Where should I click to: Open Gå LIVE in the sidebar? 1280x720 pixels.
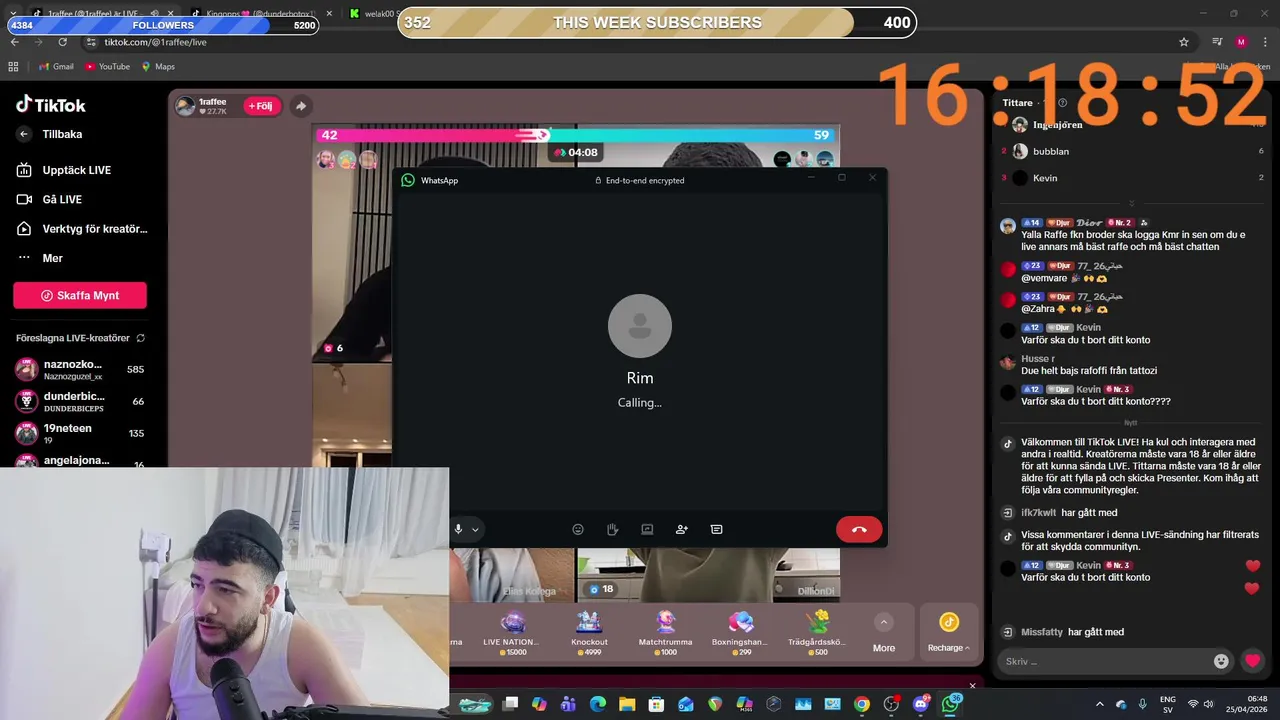49,199
